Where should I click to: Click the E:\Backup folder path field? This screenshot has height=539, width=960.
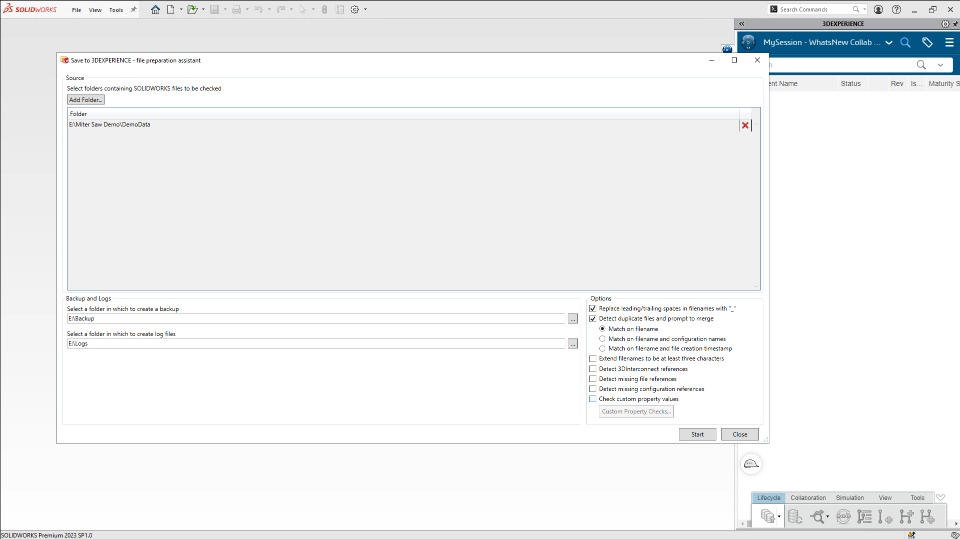coord(316,318)
